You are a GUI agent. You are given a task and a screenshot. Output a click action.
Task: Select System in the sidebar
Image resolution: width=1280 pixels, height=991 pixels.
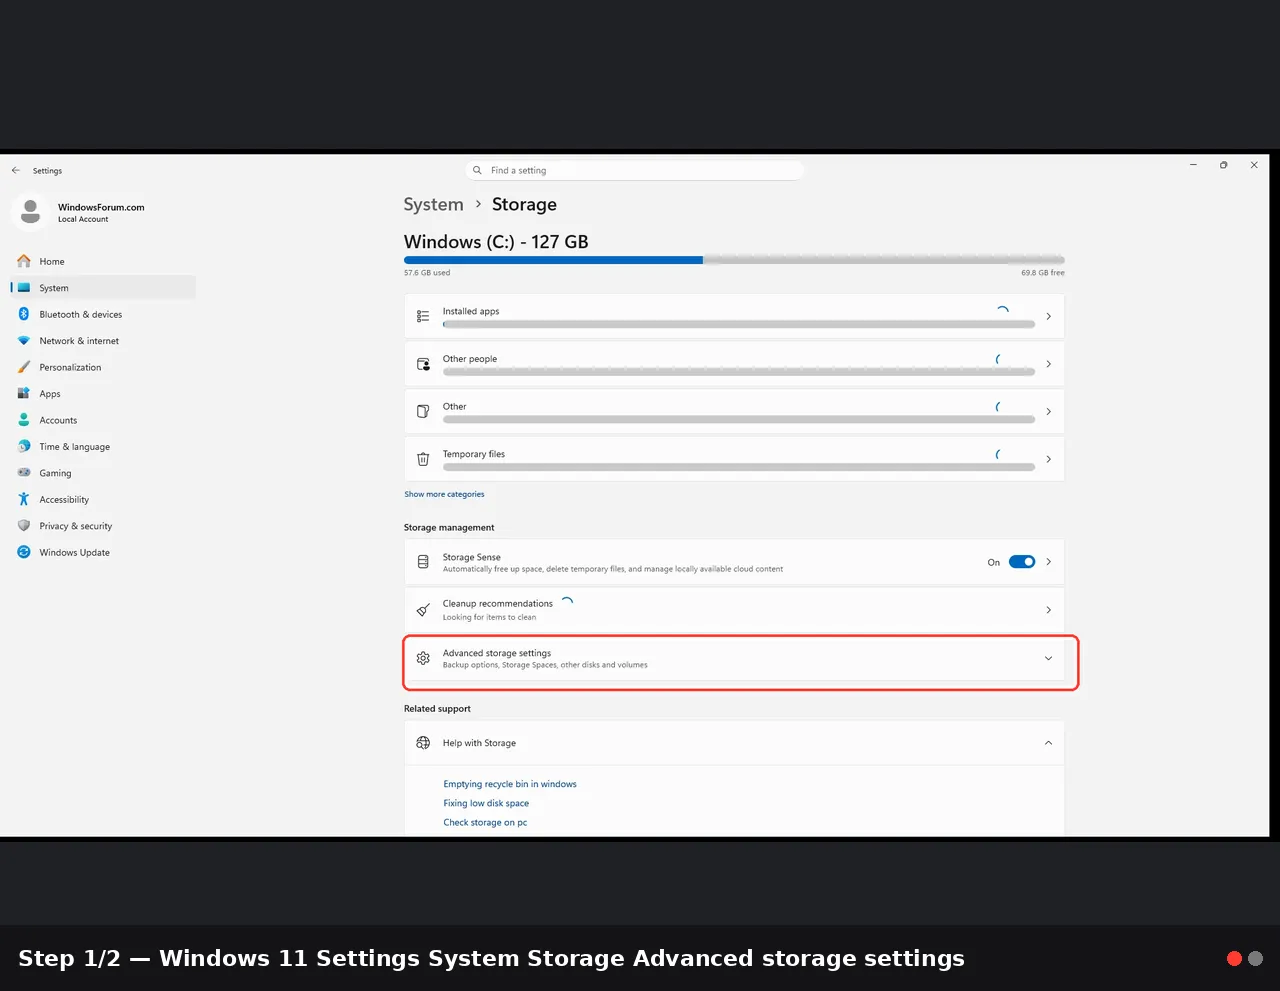coord(104,288)
